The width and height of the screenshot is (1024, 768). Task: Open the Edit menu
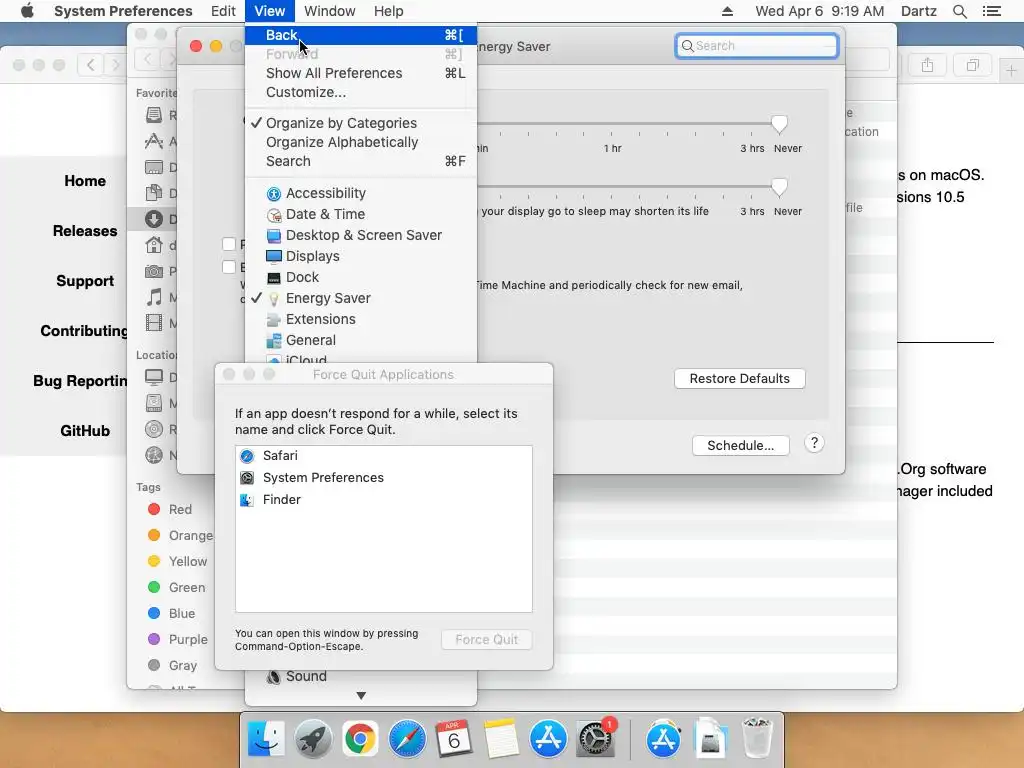[x=223, y=11]
